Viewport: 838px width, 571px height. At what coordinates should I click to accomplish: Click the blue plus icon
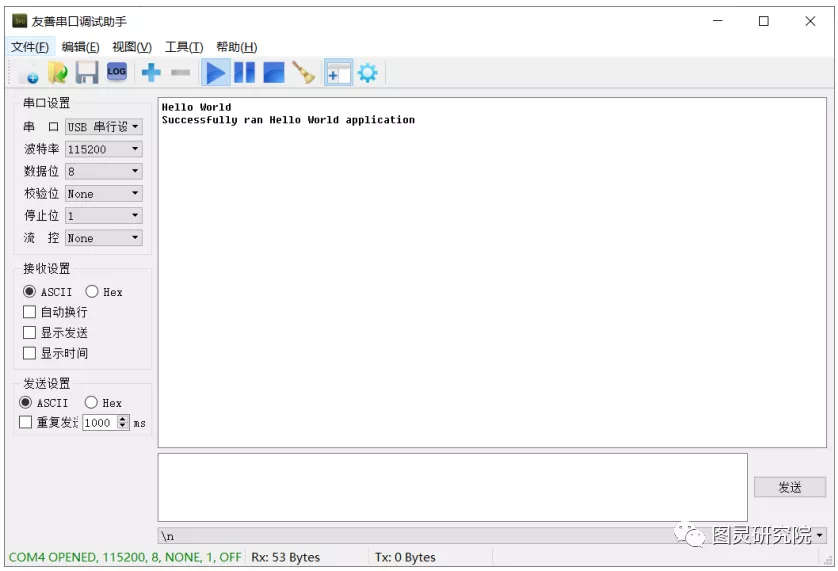151,72
